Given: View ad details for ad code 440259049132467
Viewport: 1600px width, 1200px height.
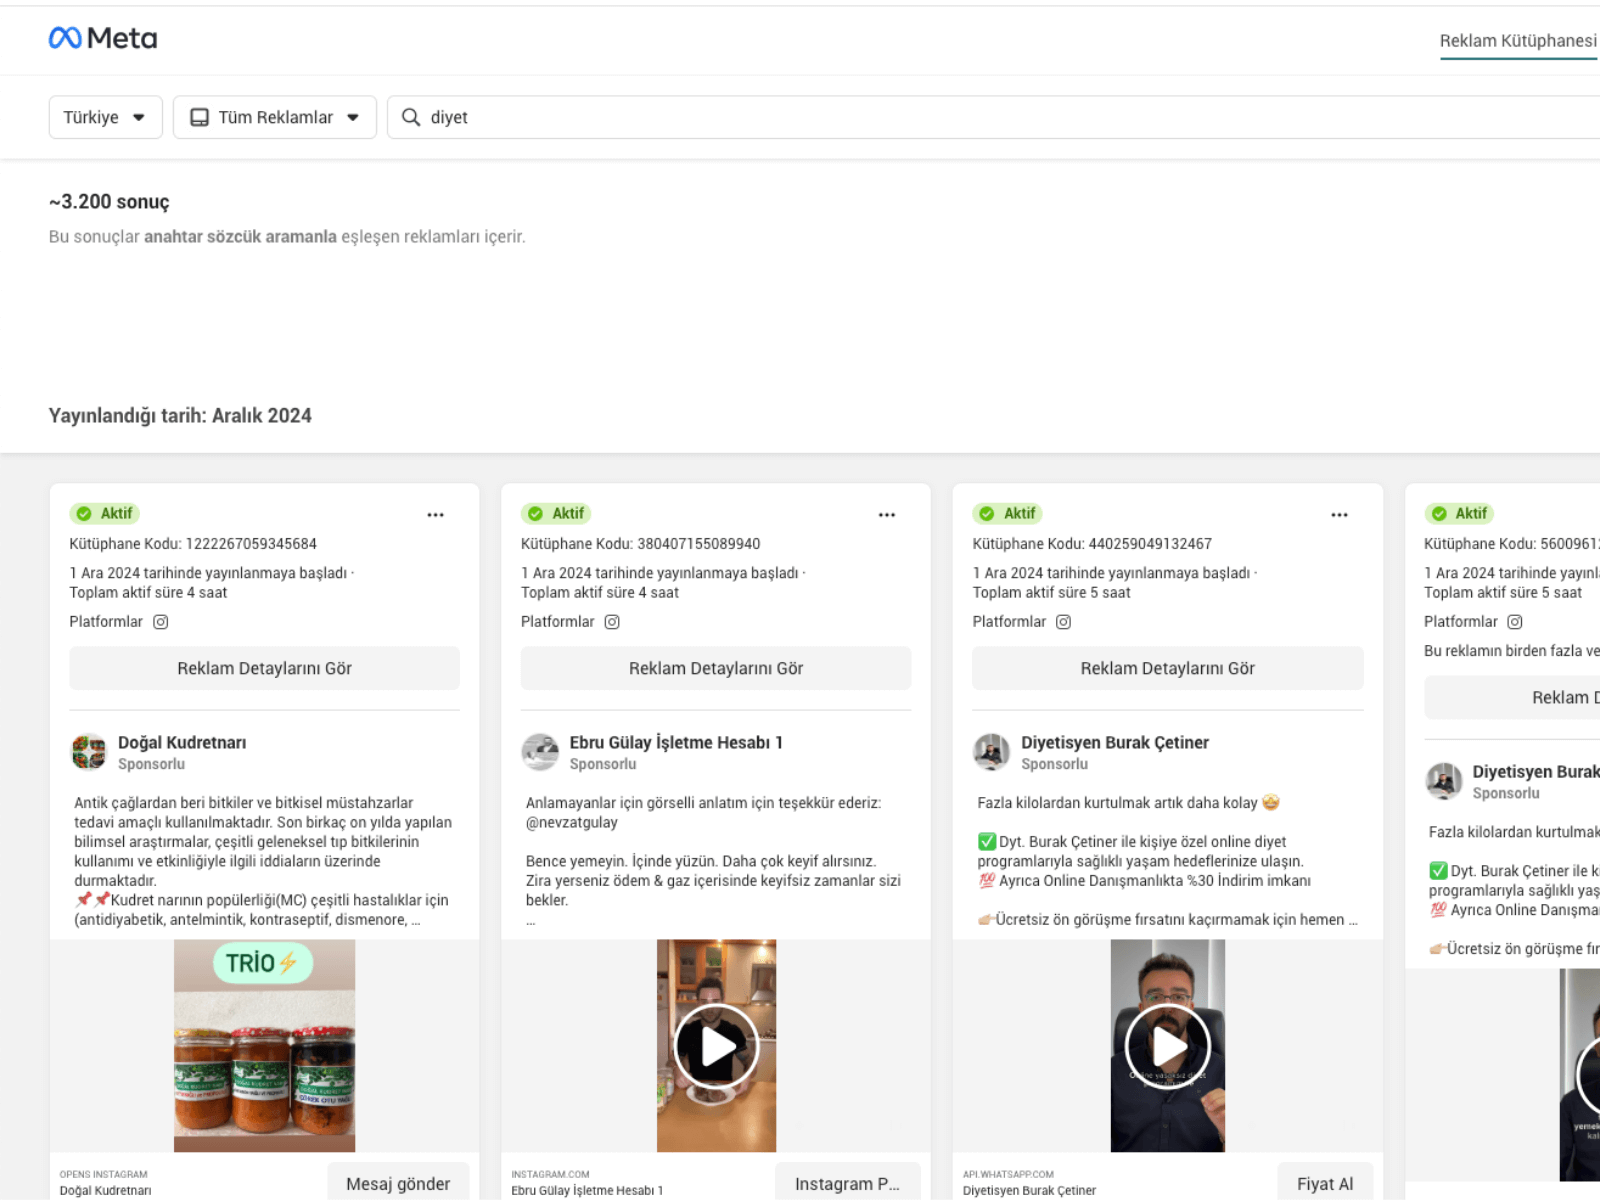Looking at the screenshot, I should coord(1168,668).
